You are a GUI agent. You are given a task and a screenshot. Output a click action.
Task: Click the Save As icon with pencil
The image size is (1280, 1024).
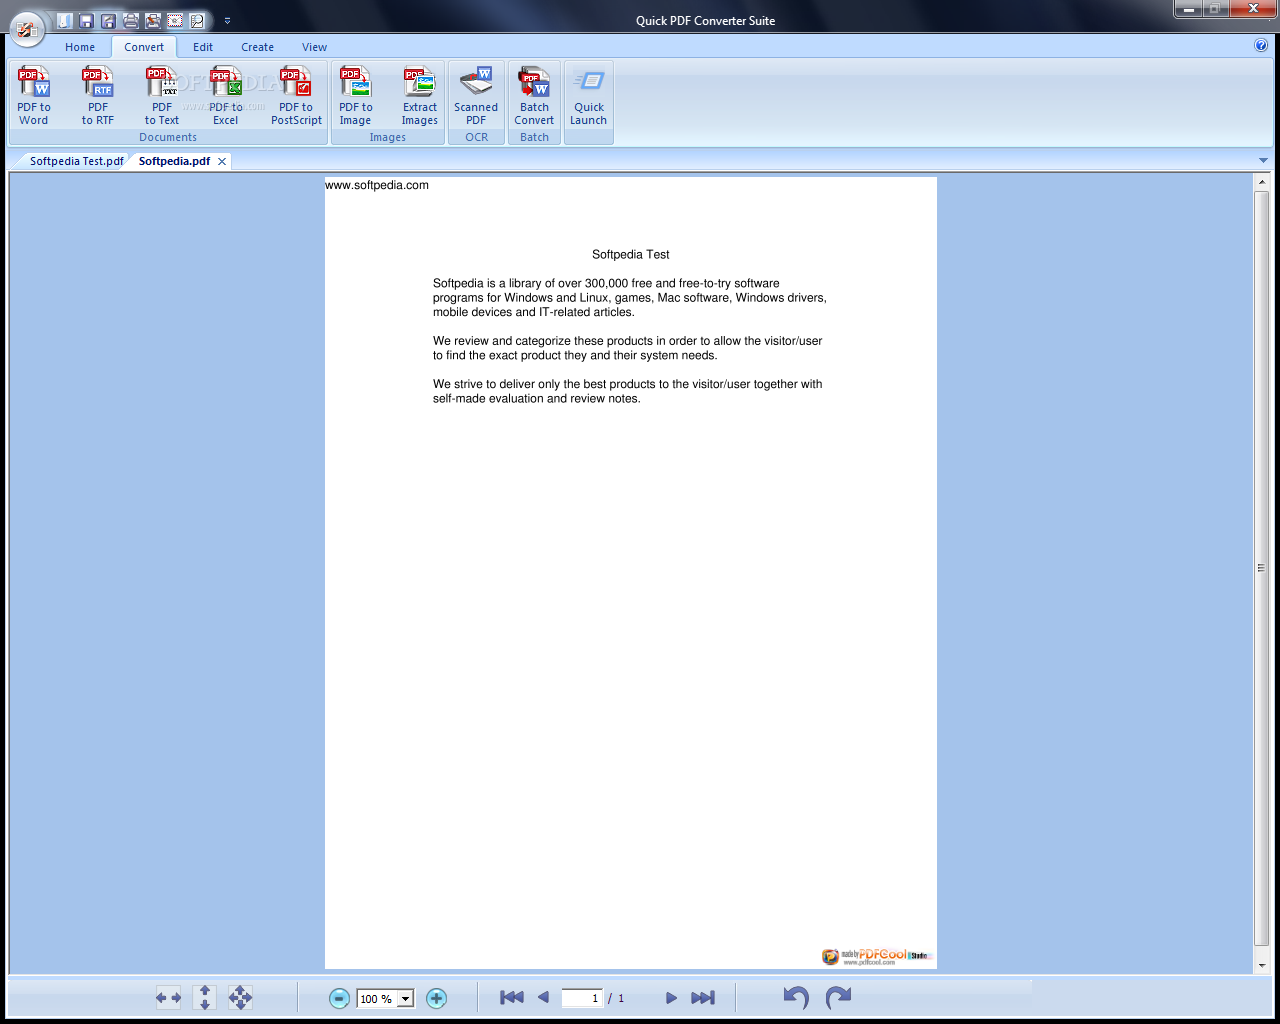pyautogui.click(x=109, y=20)
